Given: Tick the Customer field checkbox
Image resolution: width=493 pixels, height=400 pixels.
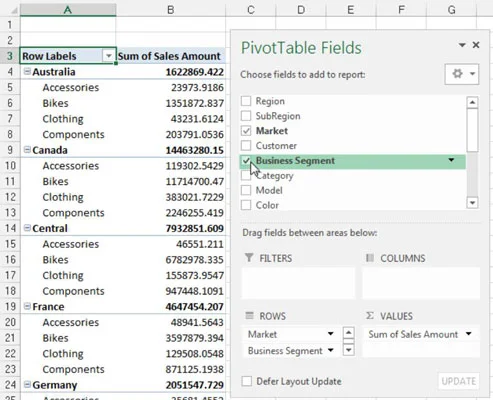Looking at the screenshot, I should [x=246, y=145].
